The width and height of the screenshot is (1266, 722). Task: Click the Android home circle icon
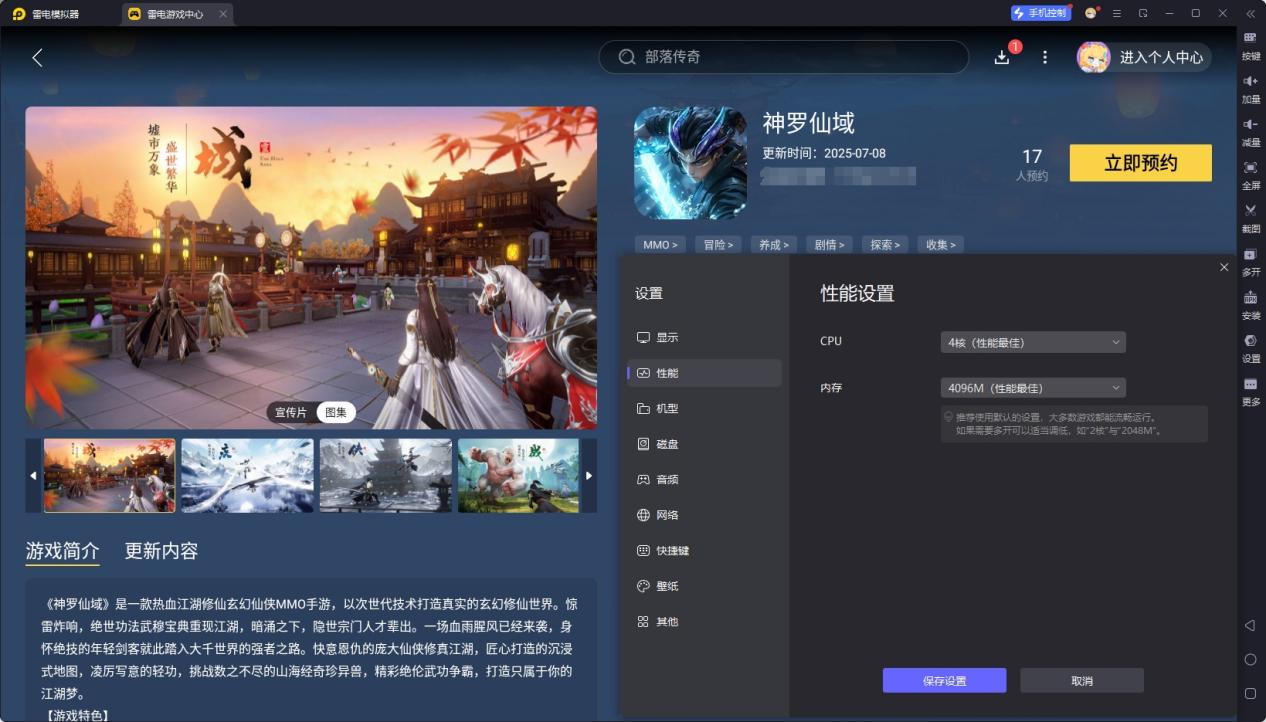[x=1250, y=660]
